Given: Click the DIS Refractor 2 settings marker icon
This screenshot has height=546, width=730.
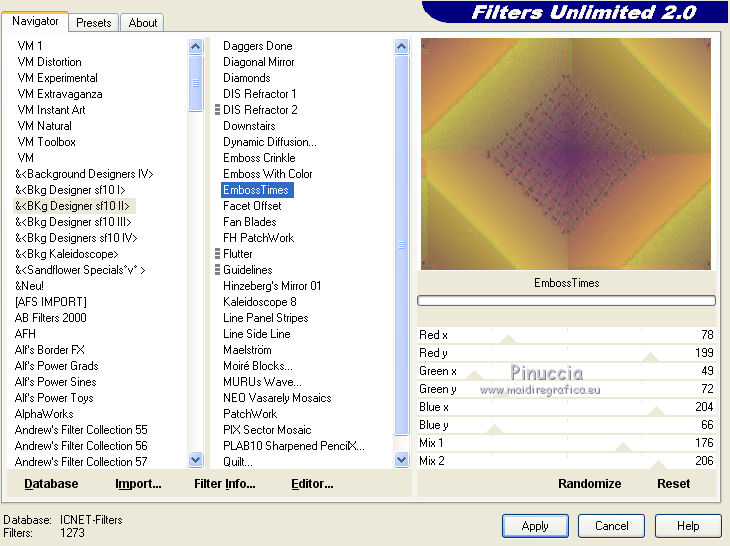Looking at the screenshot, I should tap(217, 110).
